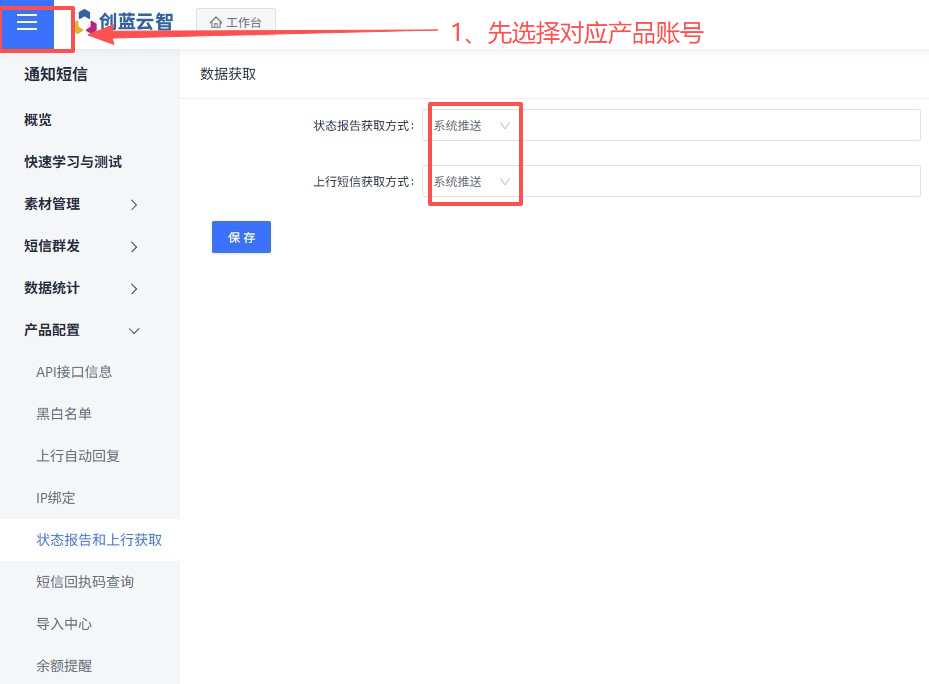Open the 概览 menu item

coord(38,120)
